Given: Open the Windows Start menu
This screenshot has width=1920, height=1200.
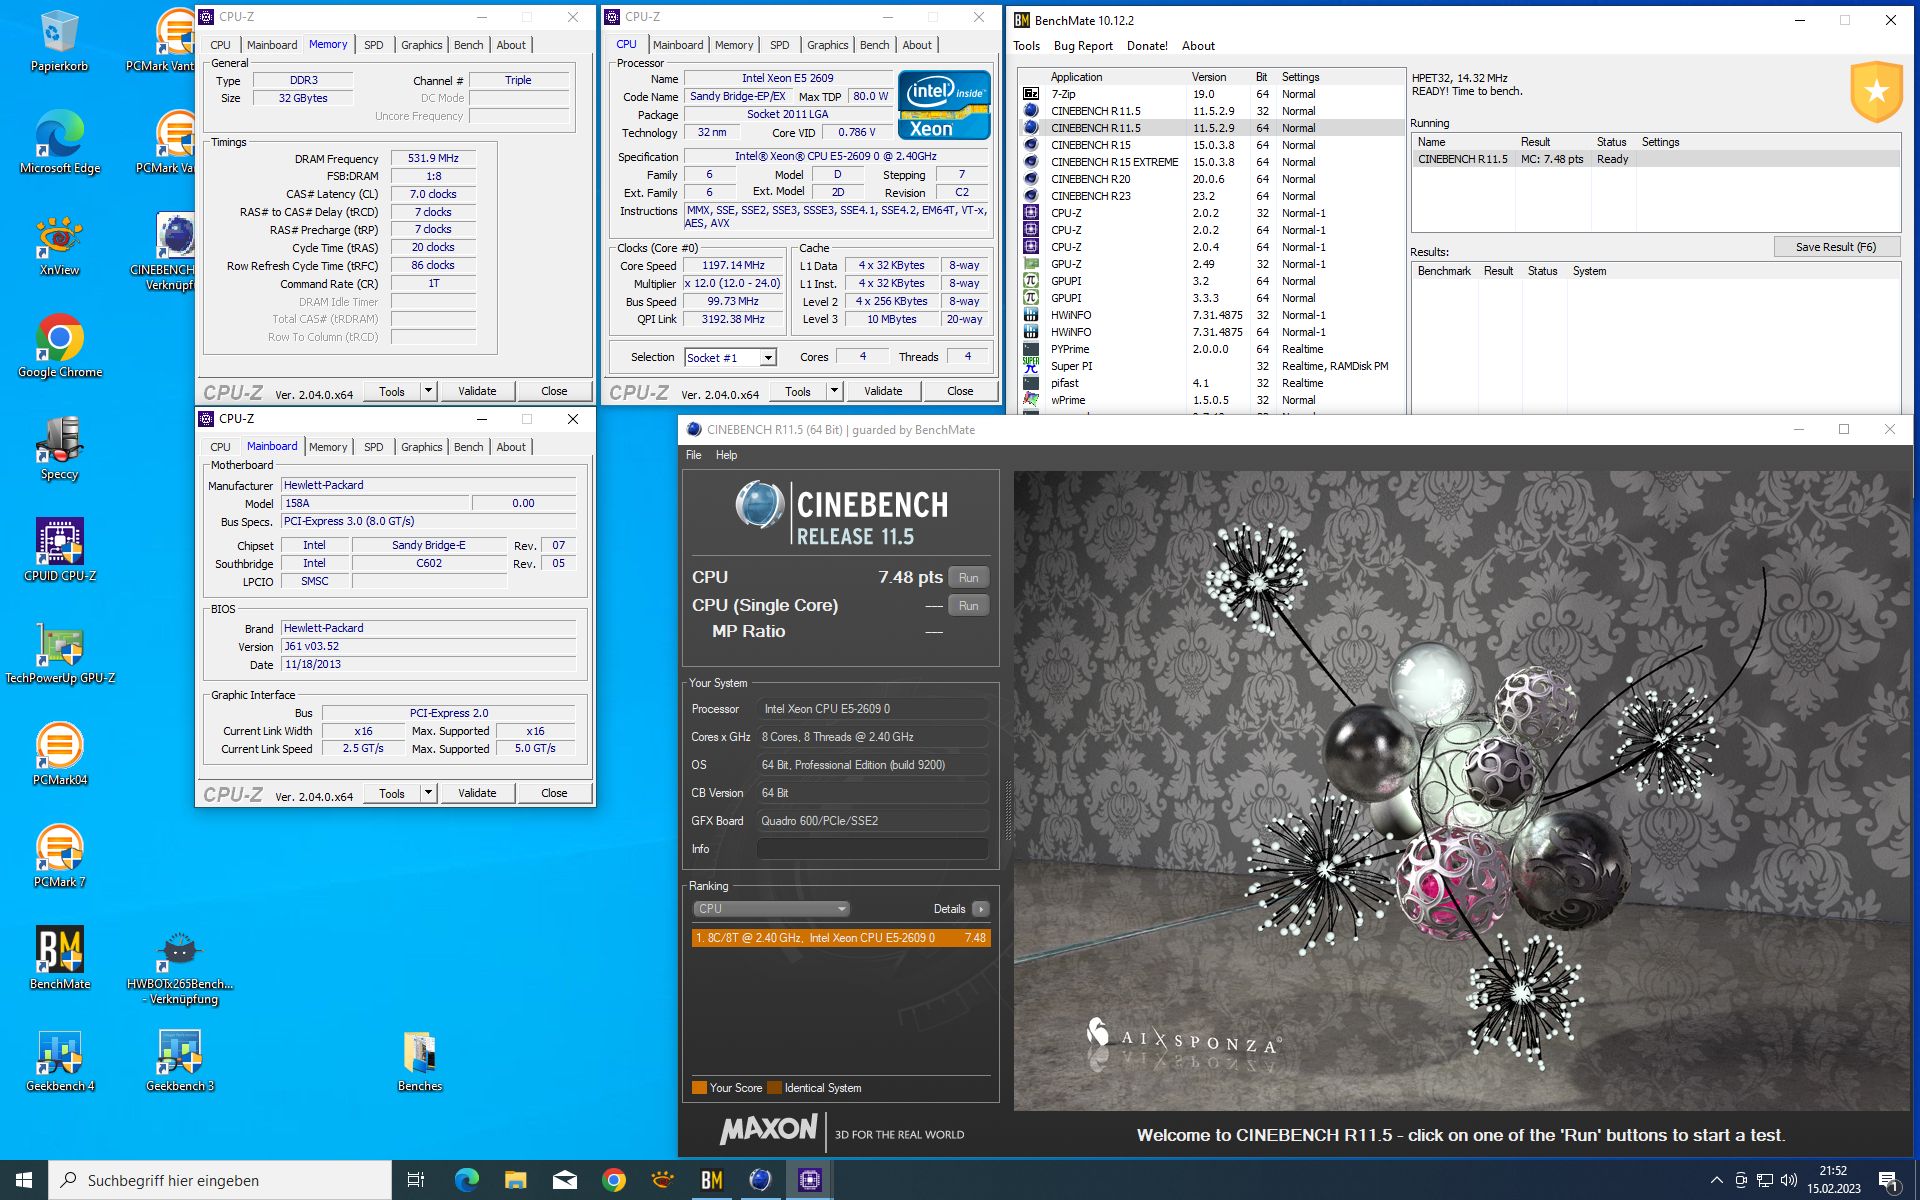Looking at the screenshot, I should (24, 1180).
